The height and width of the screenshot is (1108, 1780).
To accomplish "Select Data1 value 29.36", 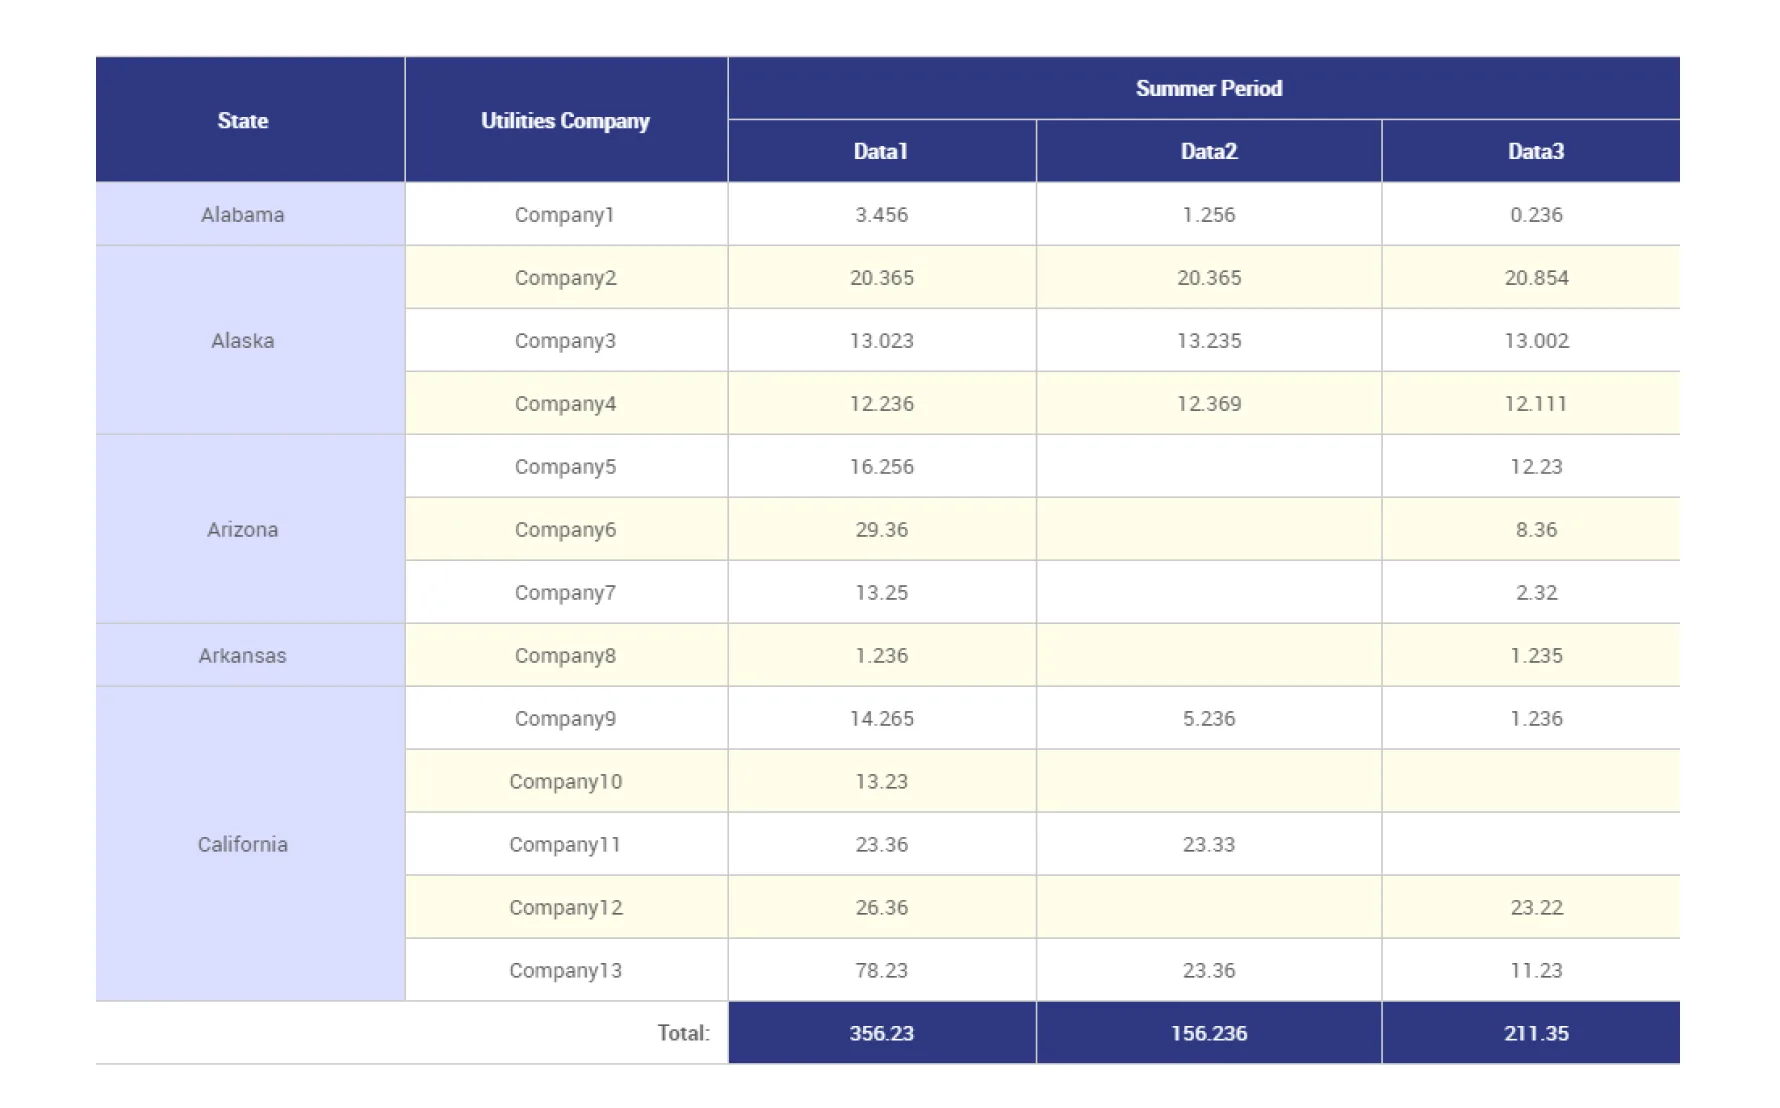I will pos(882,529).
